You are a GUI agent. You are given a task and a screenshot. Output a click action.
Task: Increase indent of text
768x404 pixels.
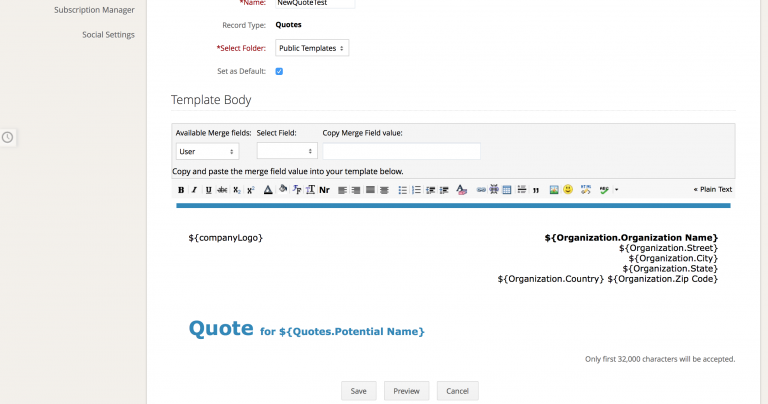[x=444, y=190]
